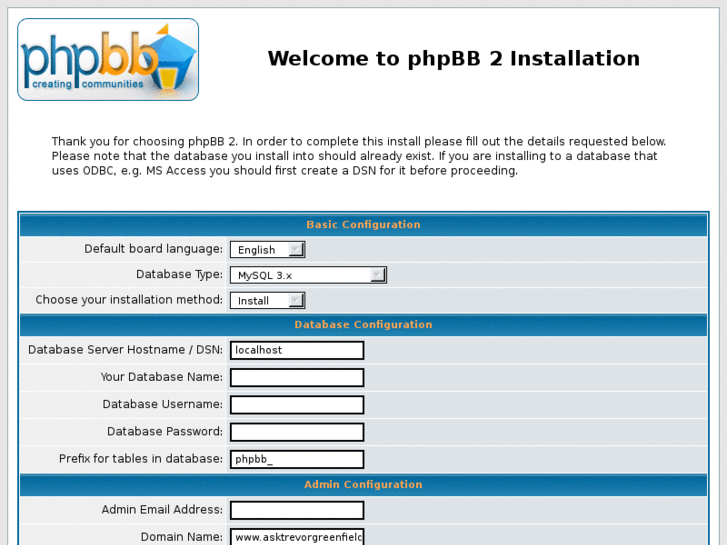Click the 'Choose your installation method:' label
The image size is (727, 545).
click(129, 300)
